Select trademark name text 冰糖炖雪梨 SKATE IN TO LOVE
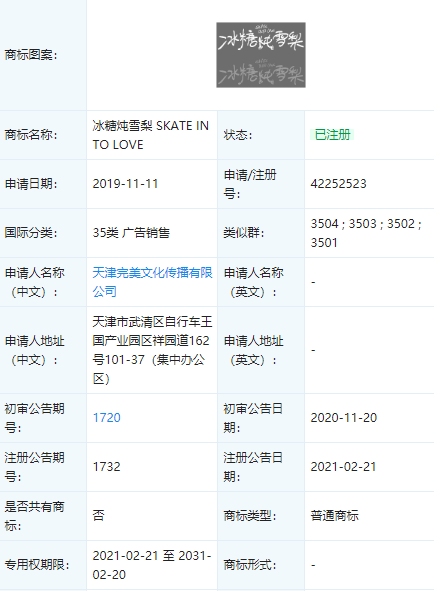Image resolution: width=434 pixels, height=591 pixels. pyautogui.click(x=151, y=135)
